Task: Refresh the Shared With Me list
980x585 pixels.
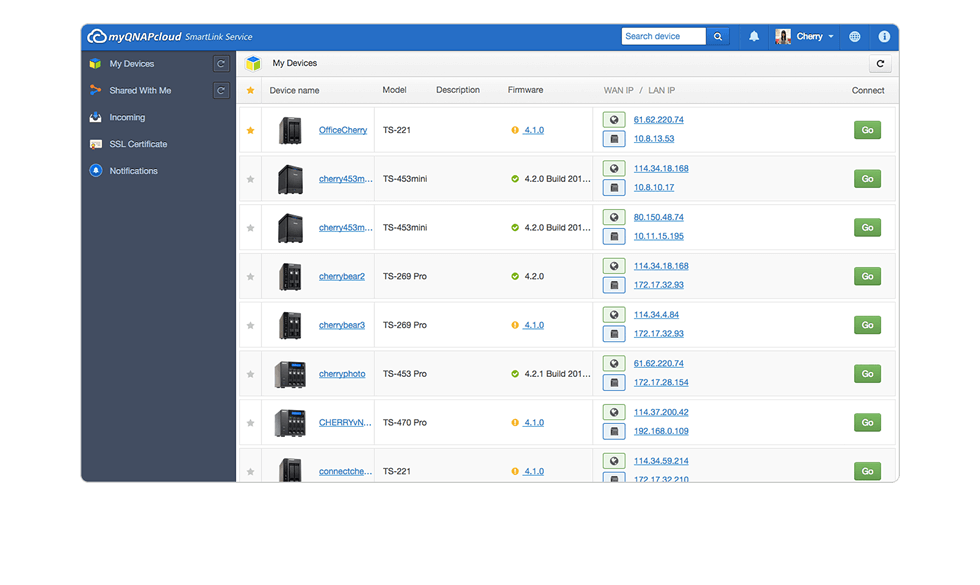Action: [220, 90]
